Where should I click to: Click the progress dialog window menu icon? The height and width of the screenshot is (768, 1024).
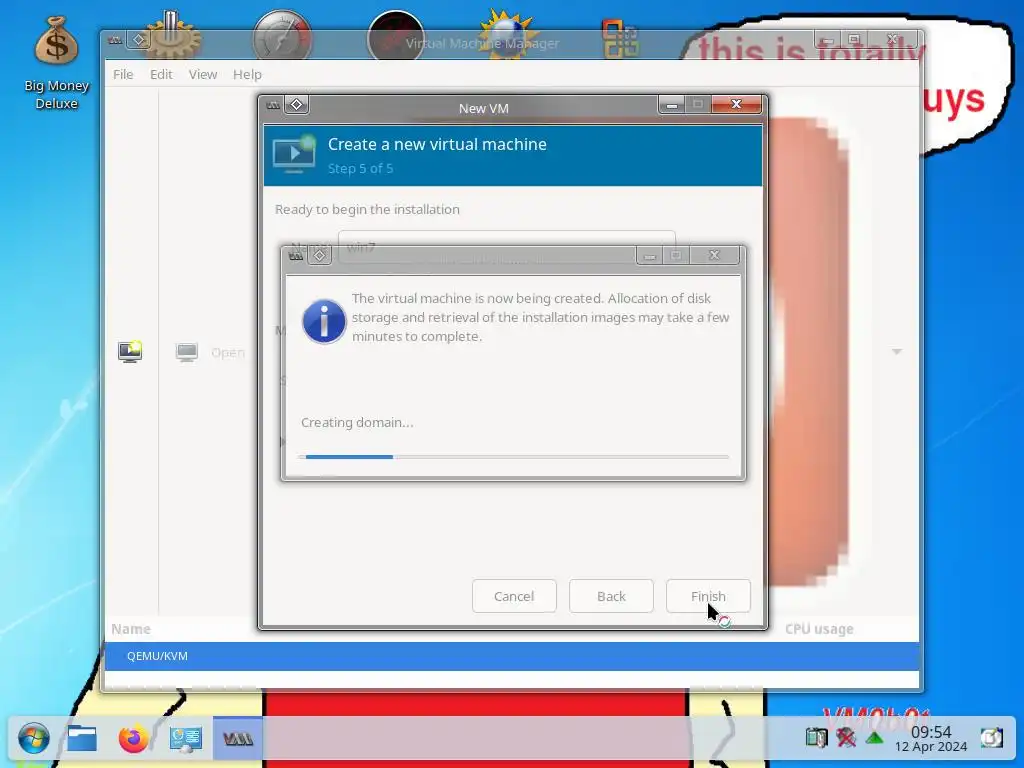pyautogui.click(x=296, y=255)
